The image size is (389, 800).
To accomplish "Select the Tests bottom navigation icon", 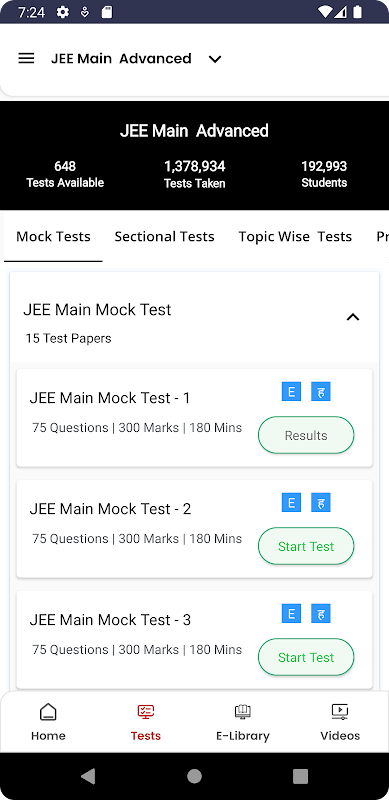I will point(145,712).
